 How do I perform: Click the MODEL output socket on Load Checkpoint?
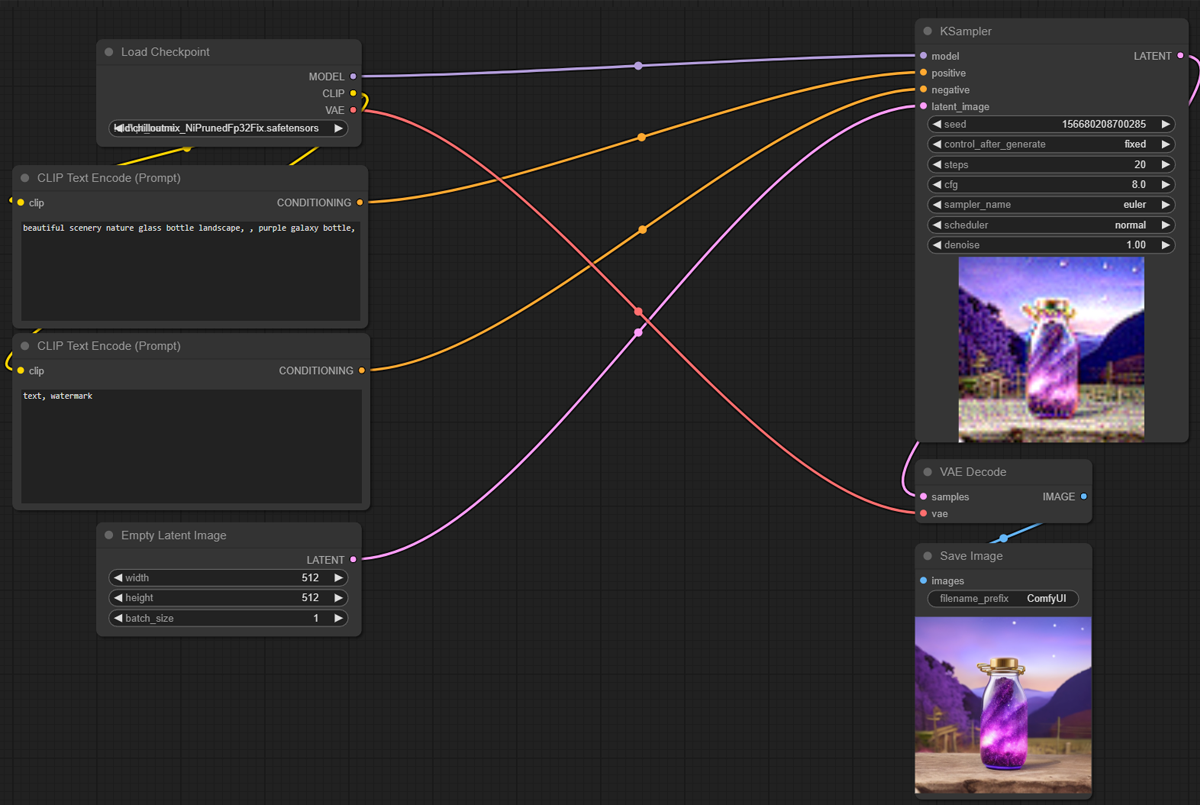click(353, 76)
